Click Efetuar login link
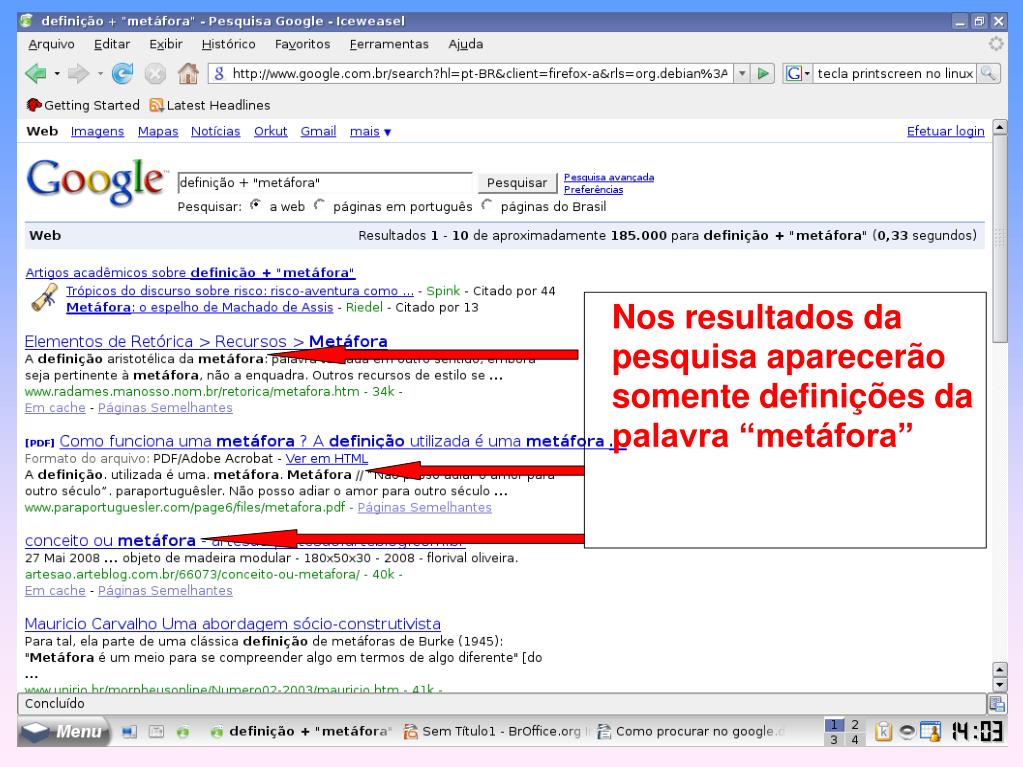The image size is (1023, 767). coord(945,131)
